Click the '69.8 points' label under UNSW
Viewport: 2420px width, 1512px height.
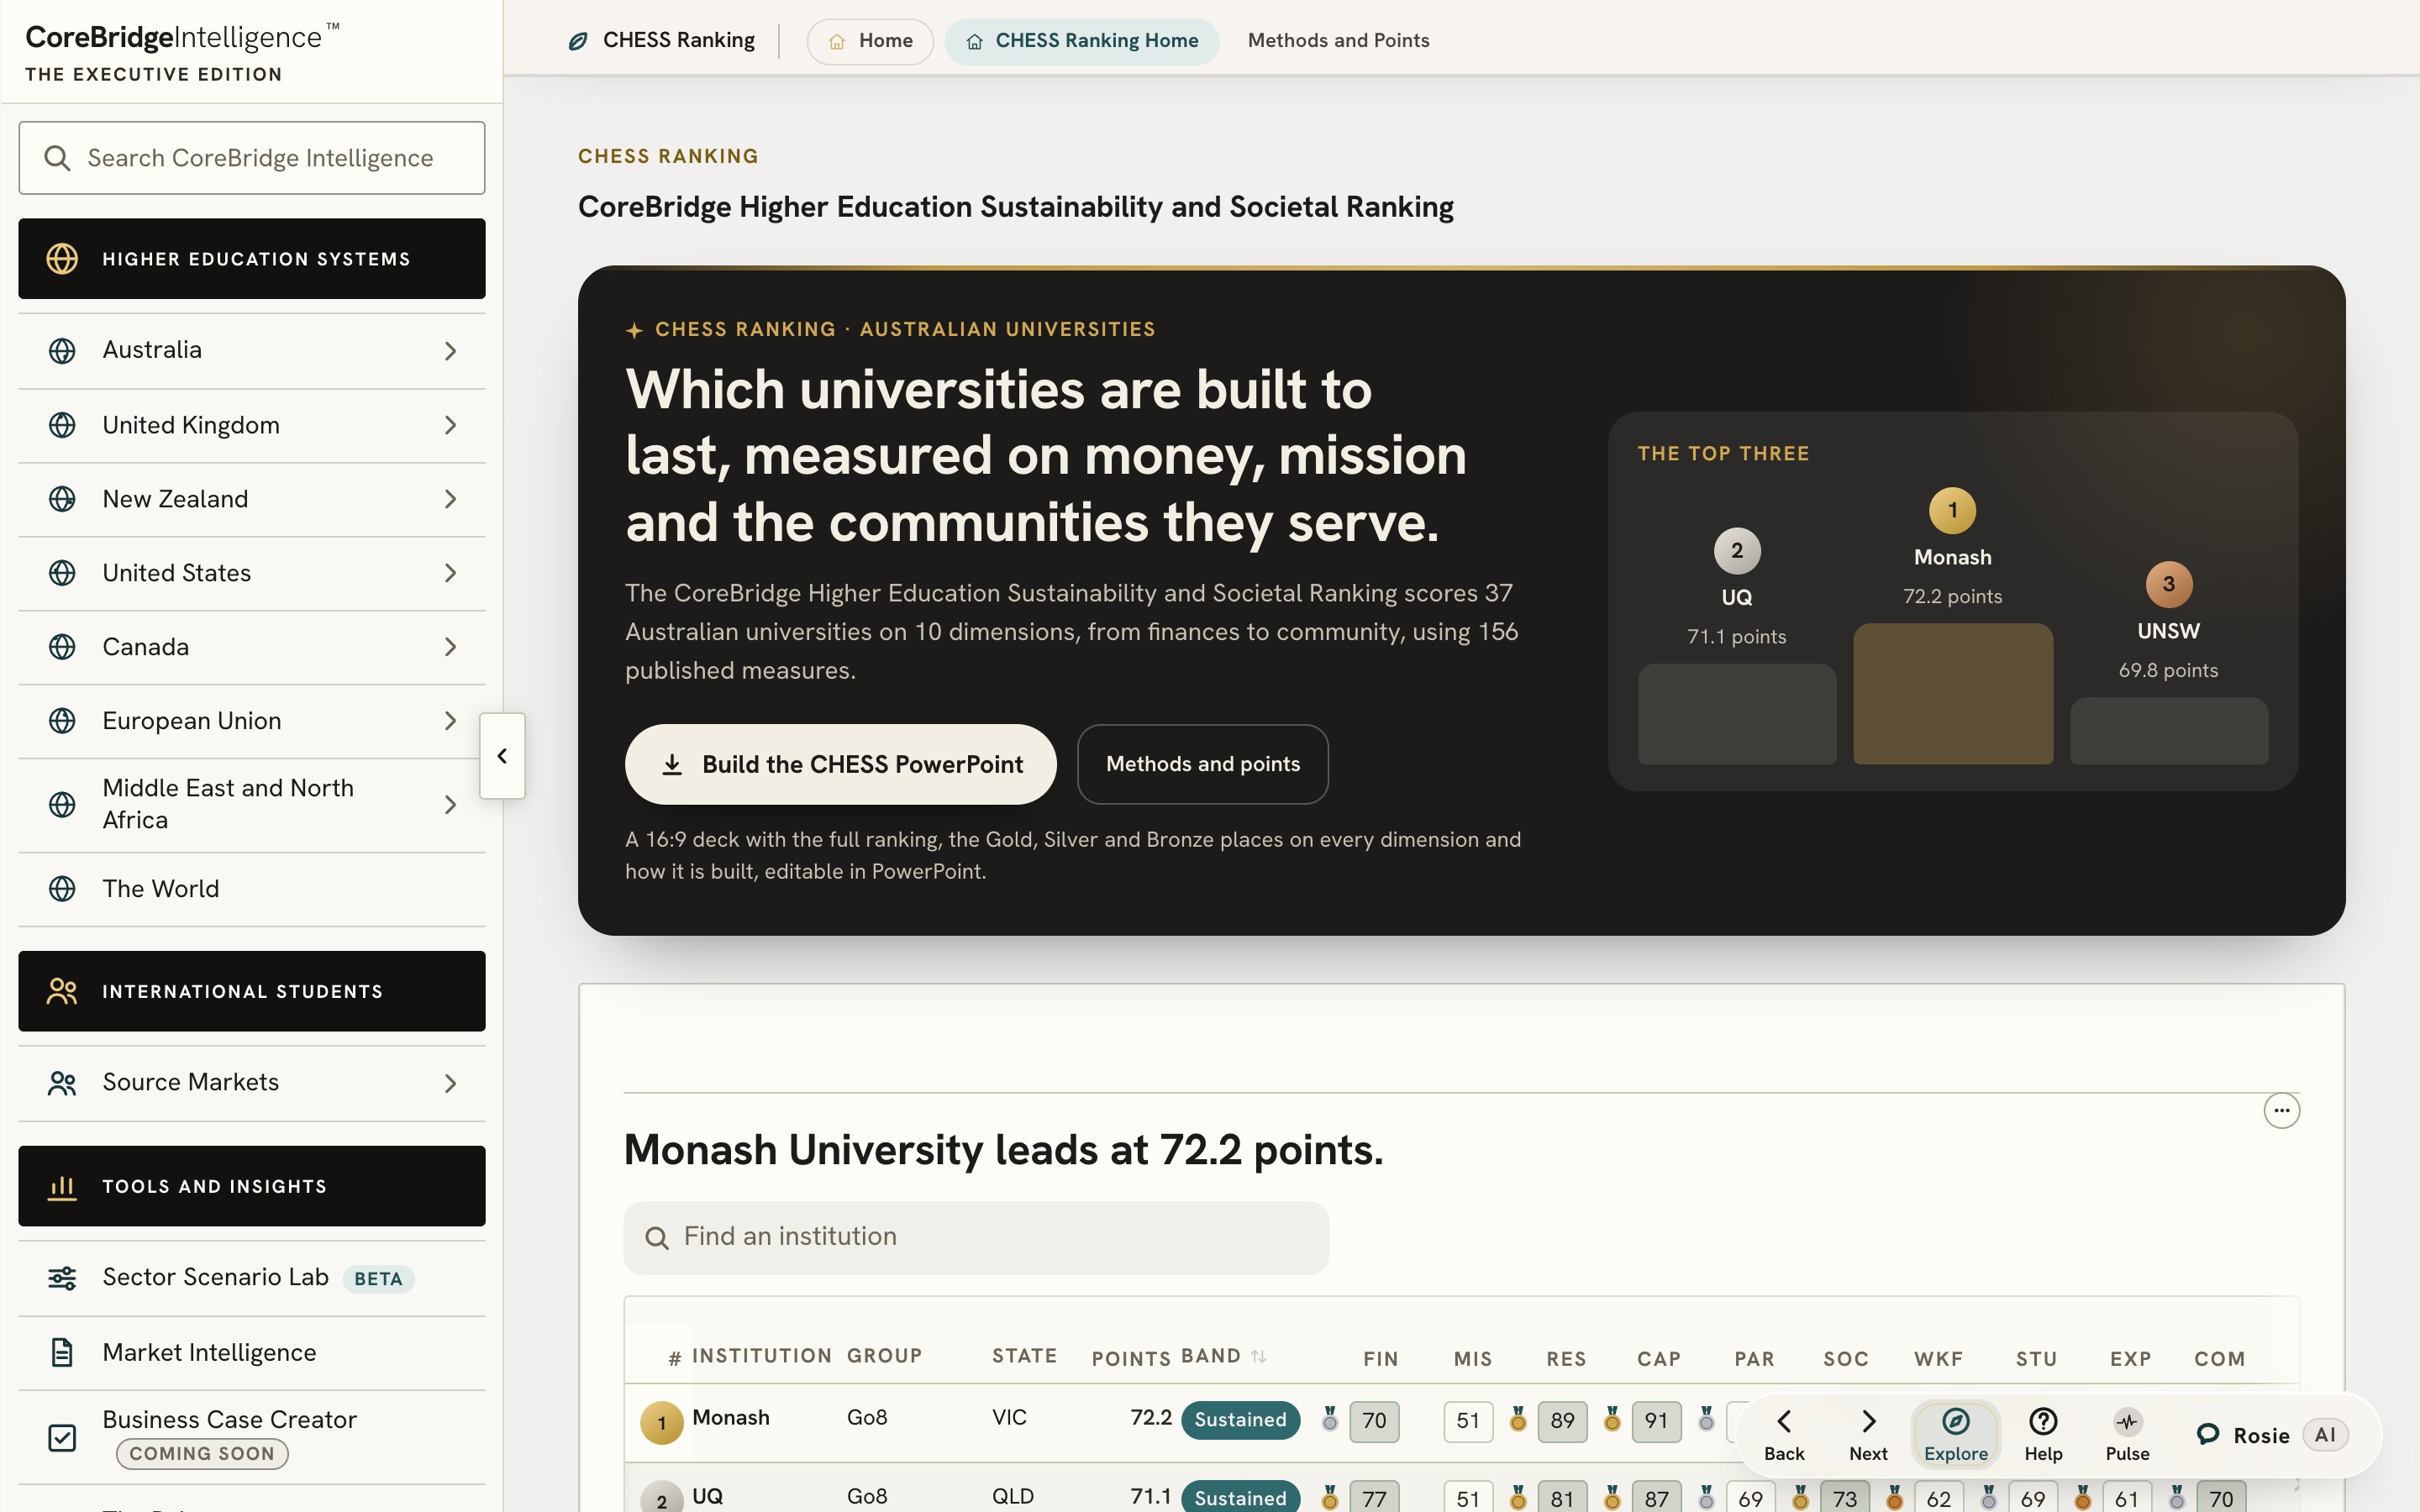(2168, 670)
